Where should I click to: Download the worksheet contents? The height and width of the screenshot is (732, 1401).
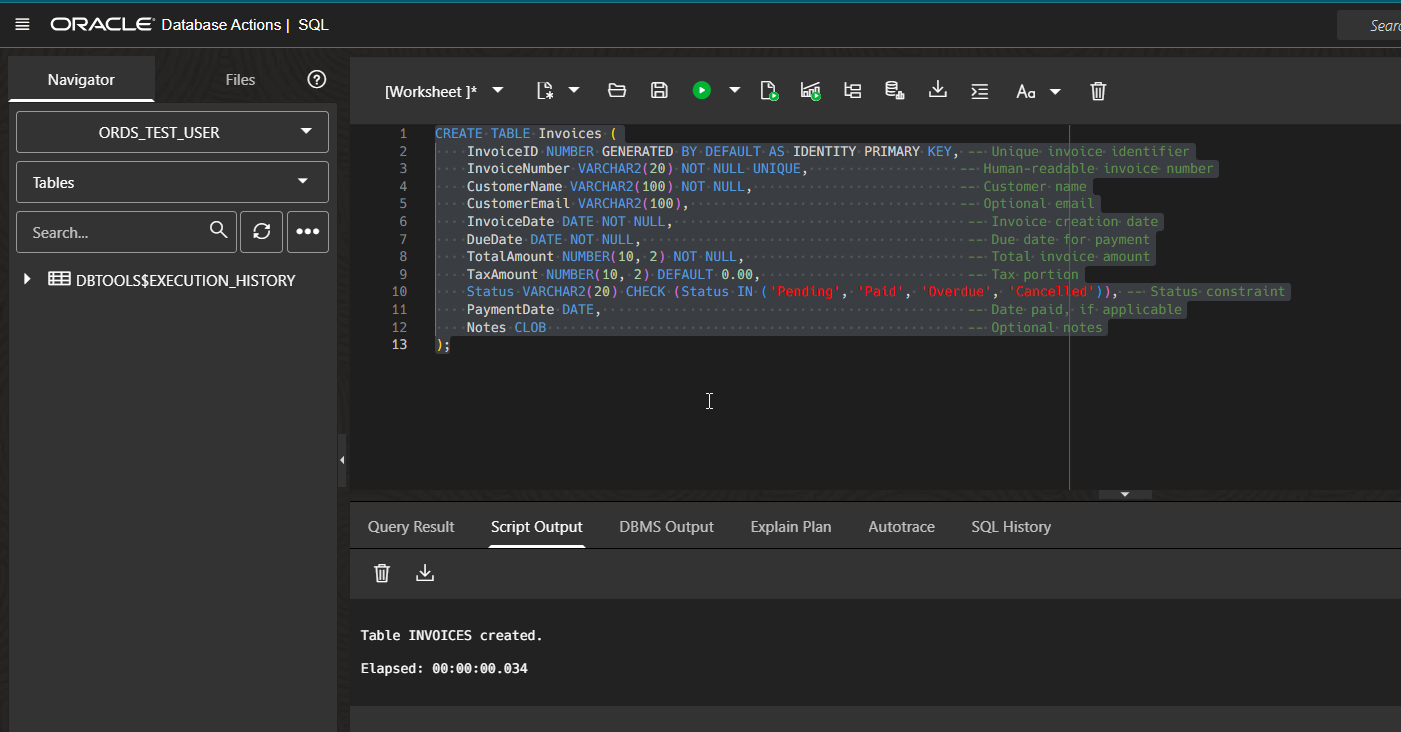pyautogui.click(x=937, y=90)
